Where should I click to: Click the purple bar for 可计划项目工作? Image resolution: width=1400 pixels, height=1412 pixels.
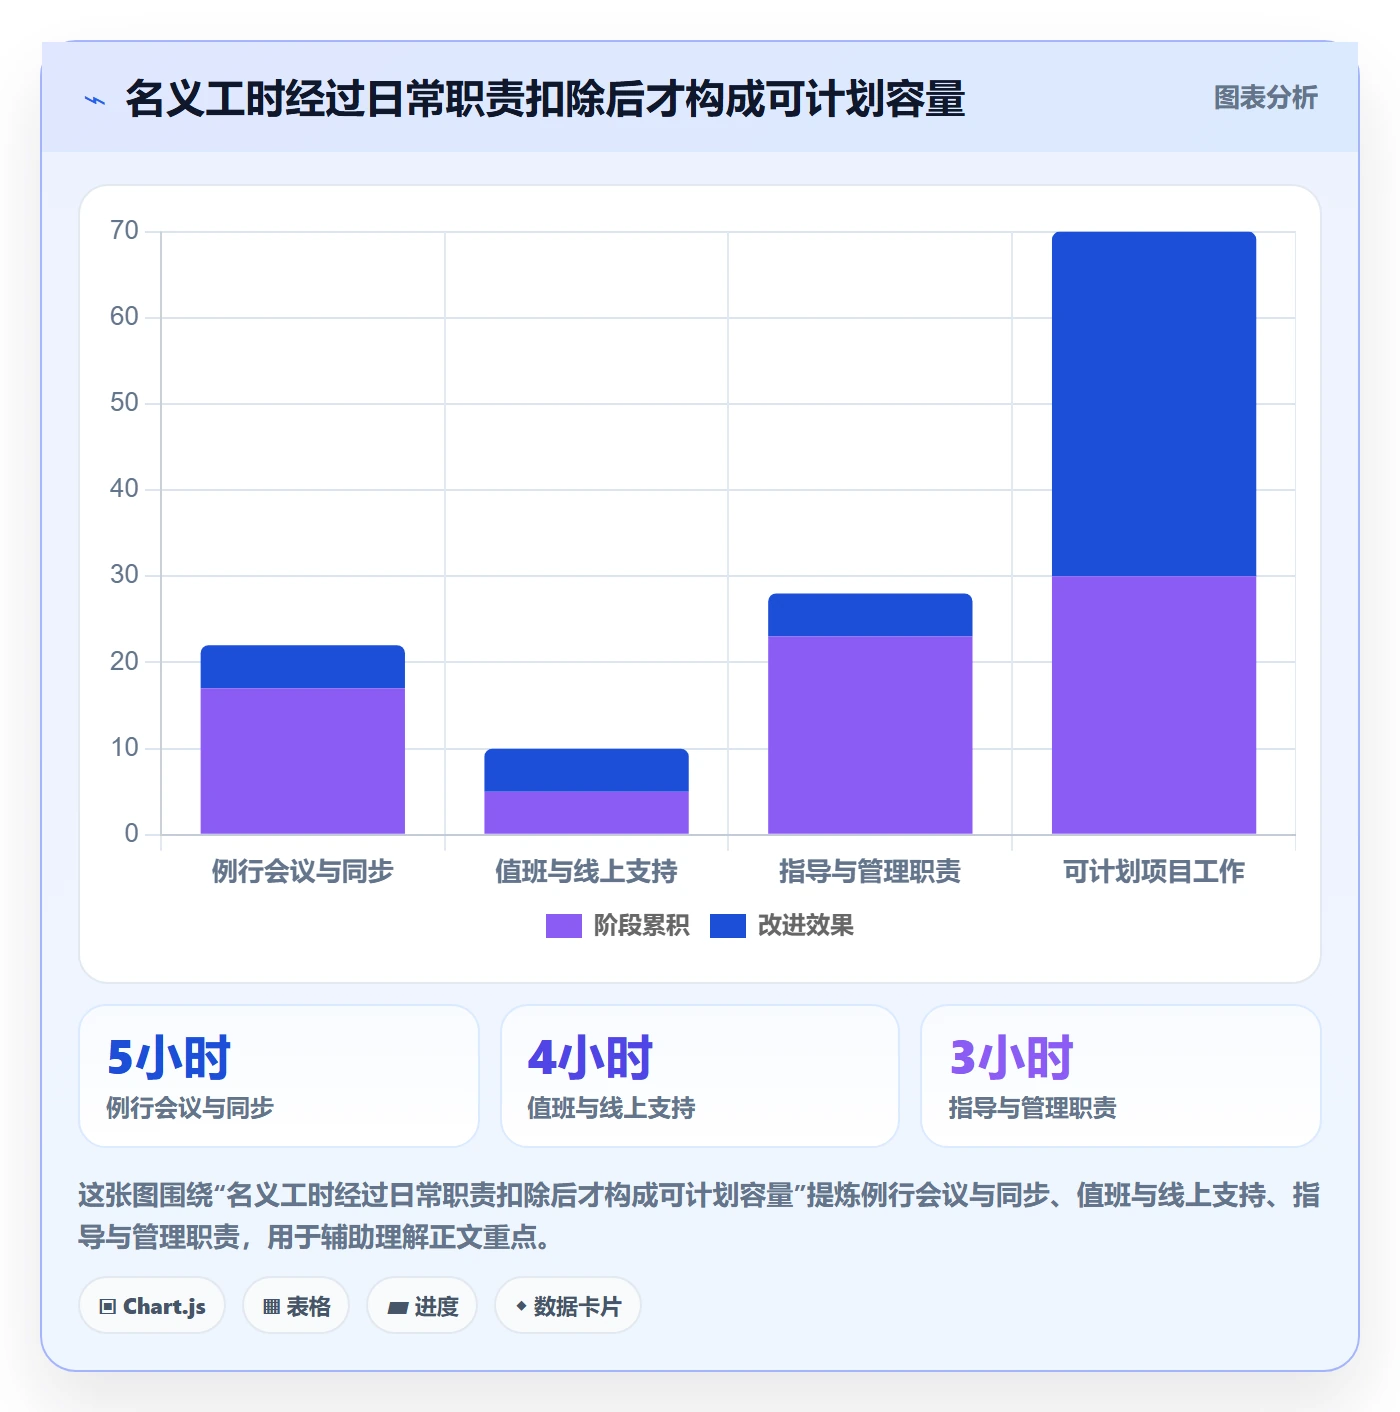(x=1154, y=705)
